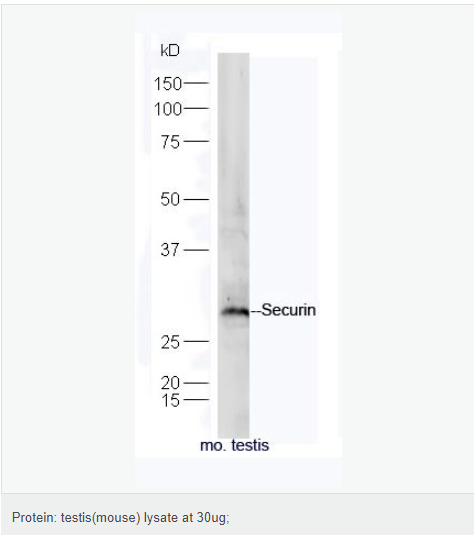Click the 150 marker tick line
This screenshot has width=474, height=535.
point(196,83)
